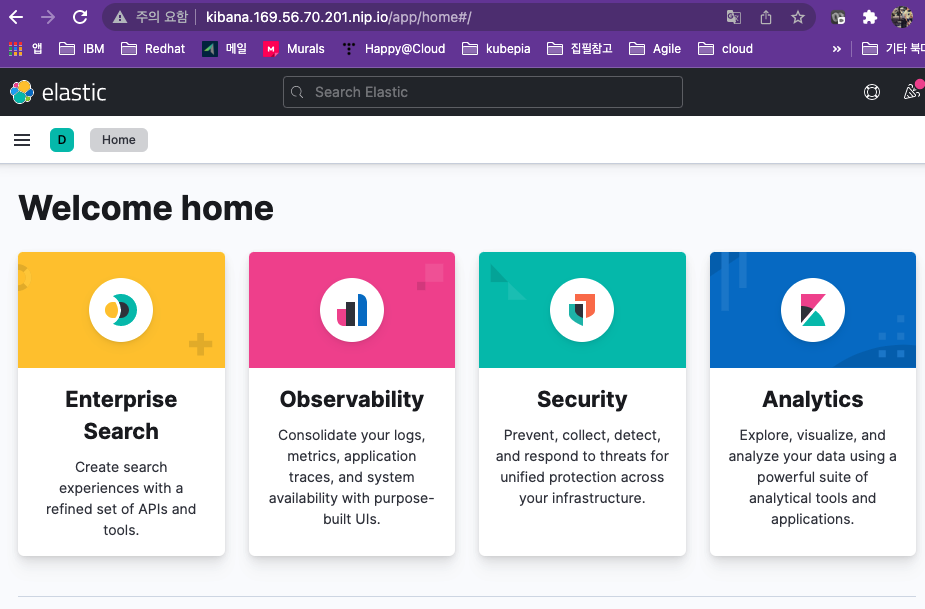
Task: Open the Murals bookmark
Action: (294, 49)
